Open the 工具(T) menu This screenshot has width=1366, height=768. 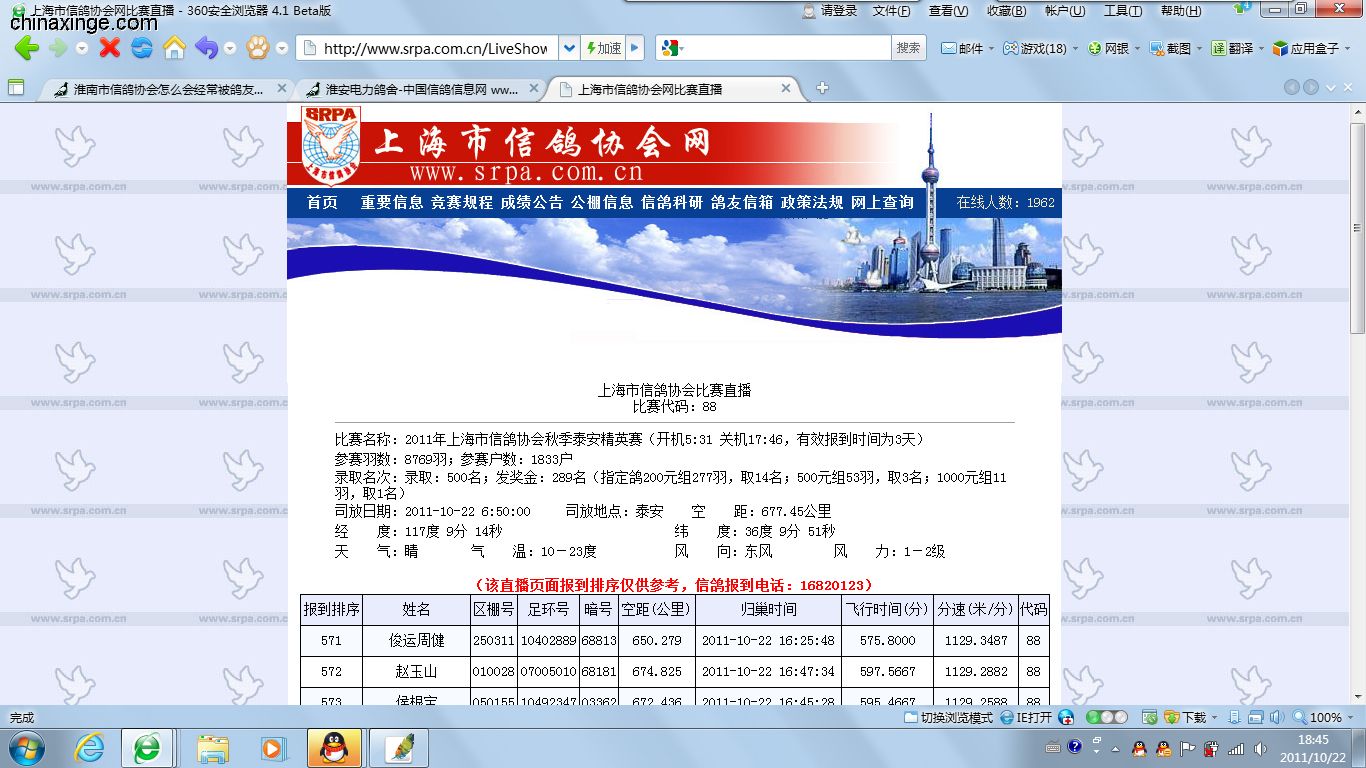coord(1122,11)
